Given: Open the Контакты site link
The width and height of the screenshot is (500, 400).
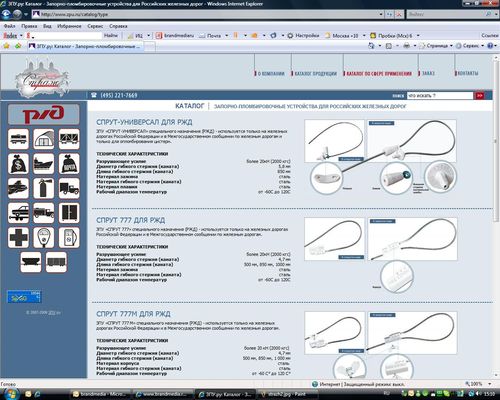Looking at the screenshot, I should click(x=468, y=73).
